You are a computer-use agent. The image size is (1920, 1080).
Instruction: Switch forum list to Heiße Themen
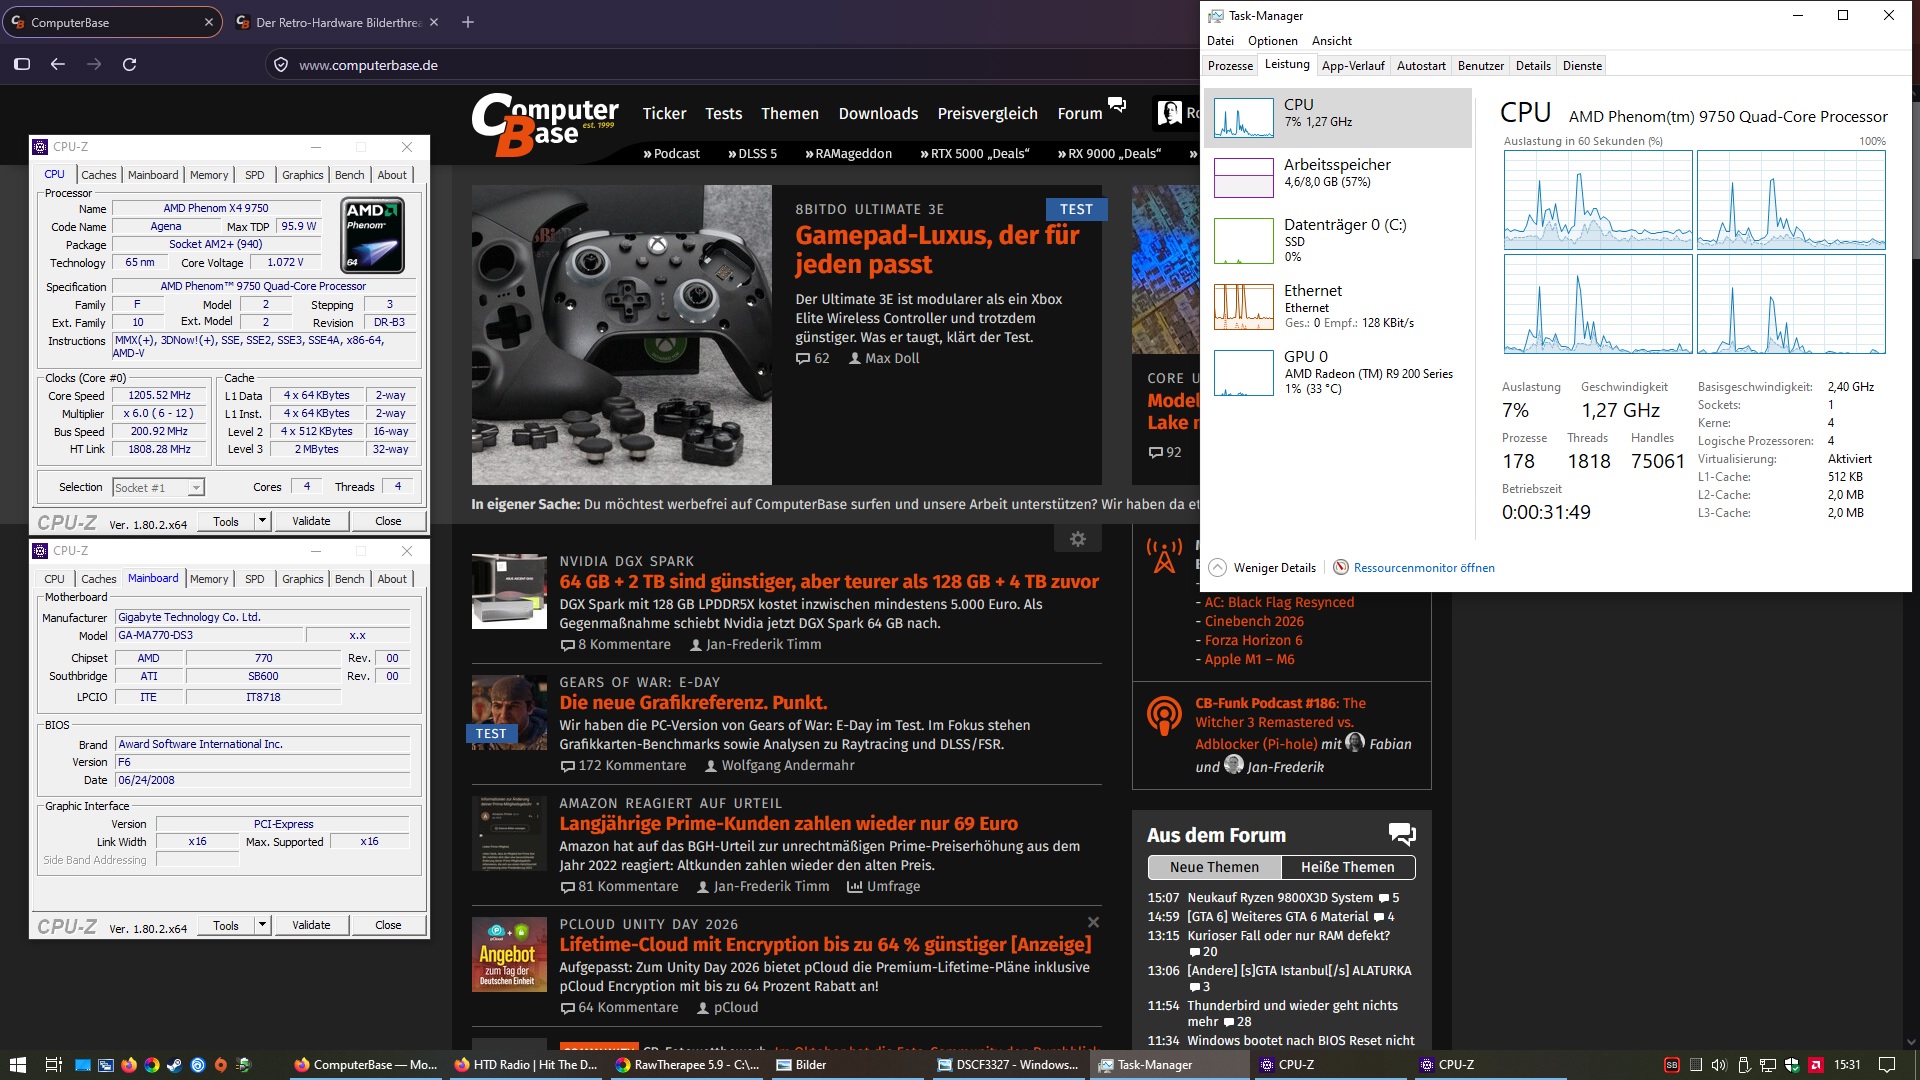(x=1347, y=867)
